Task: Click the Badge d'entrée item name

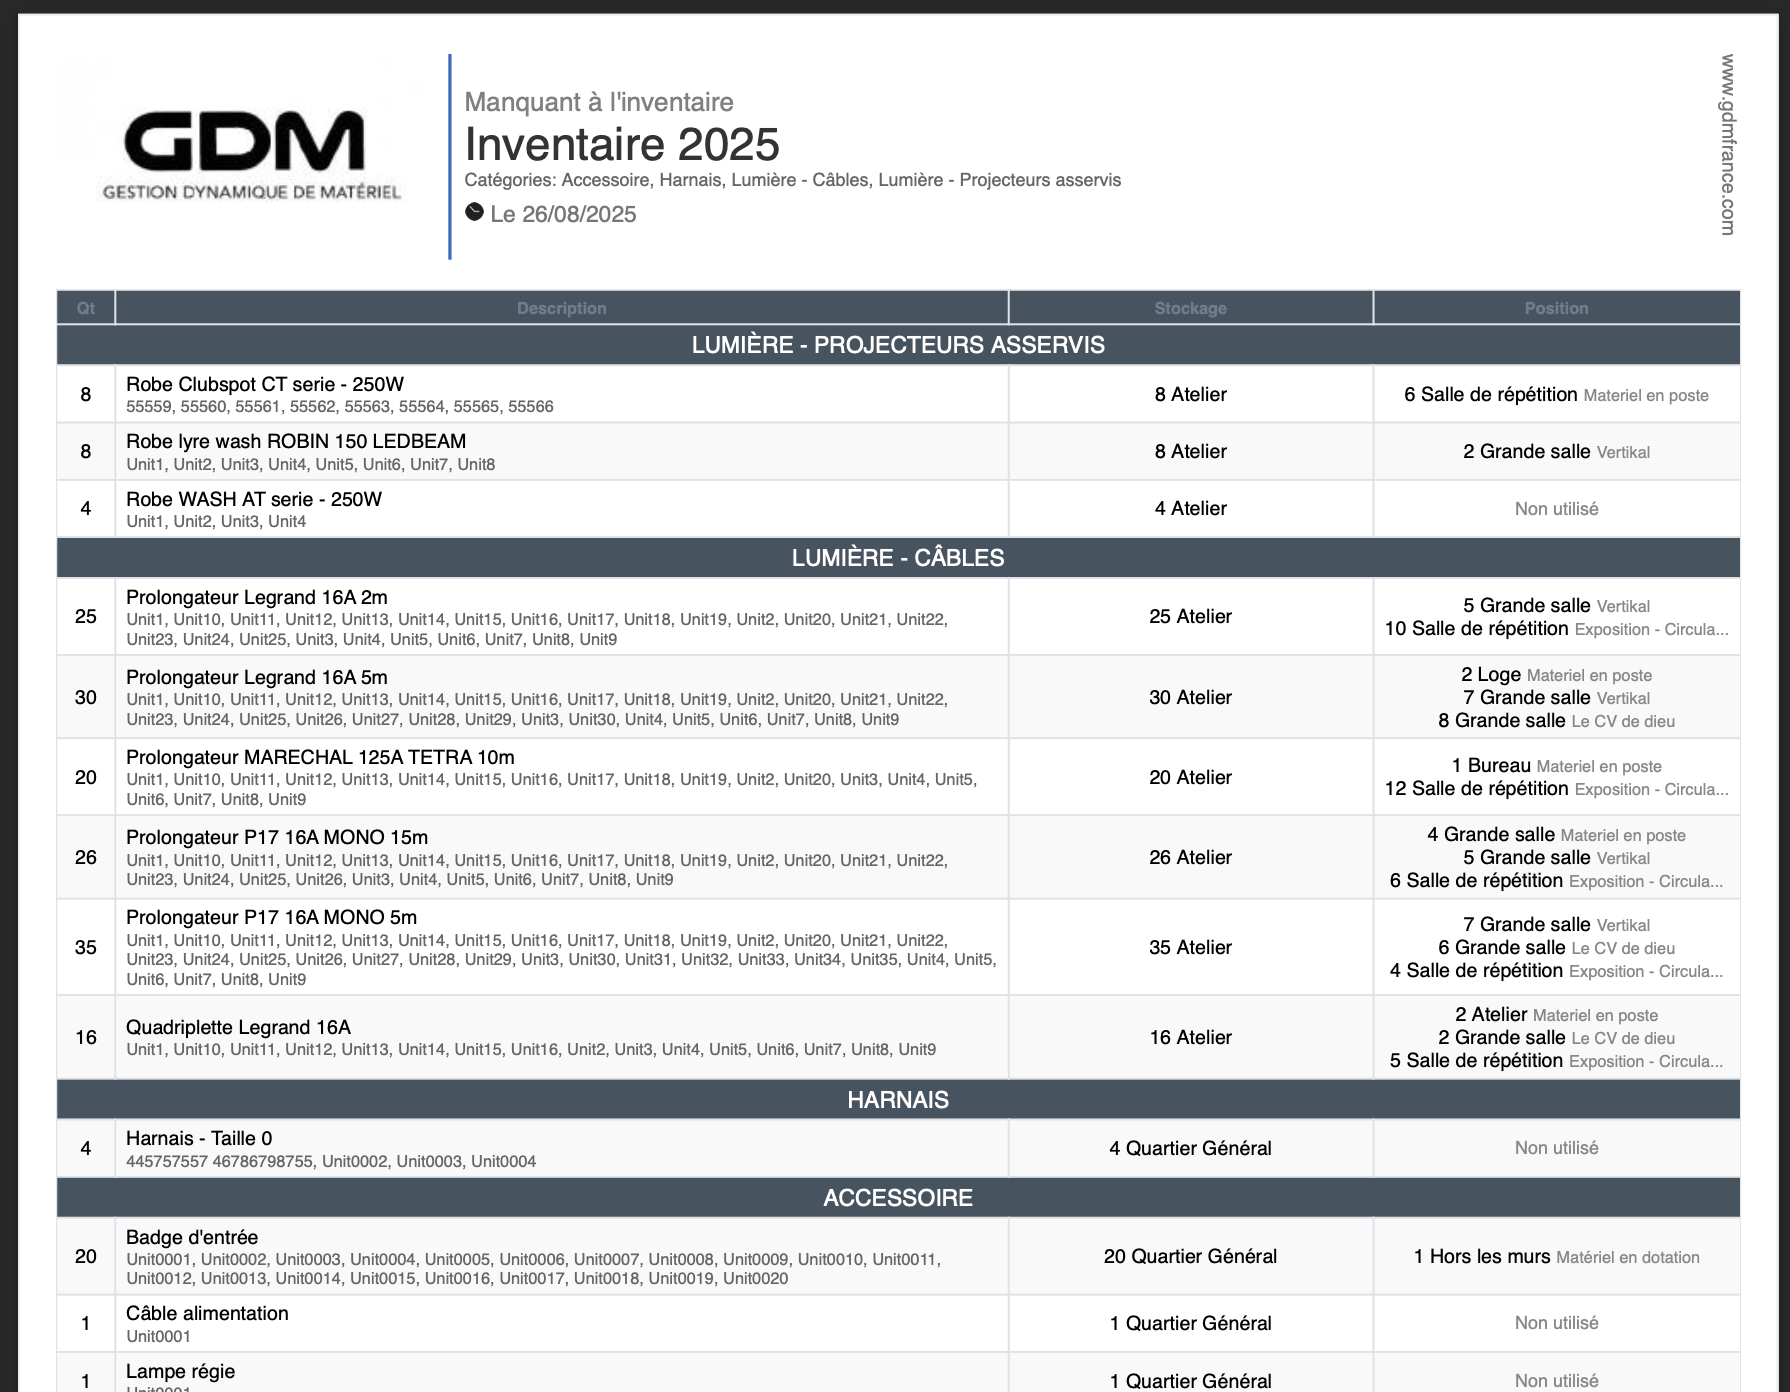Action: tap(192, 1238)
